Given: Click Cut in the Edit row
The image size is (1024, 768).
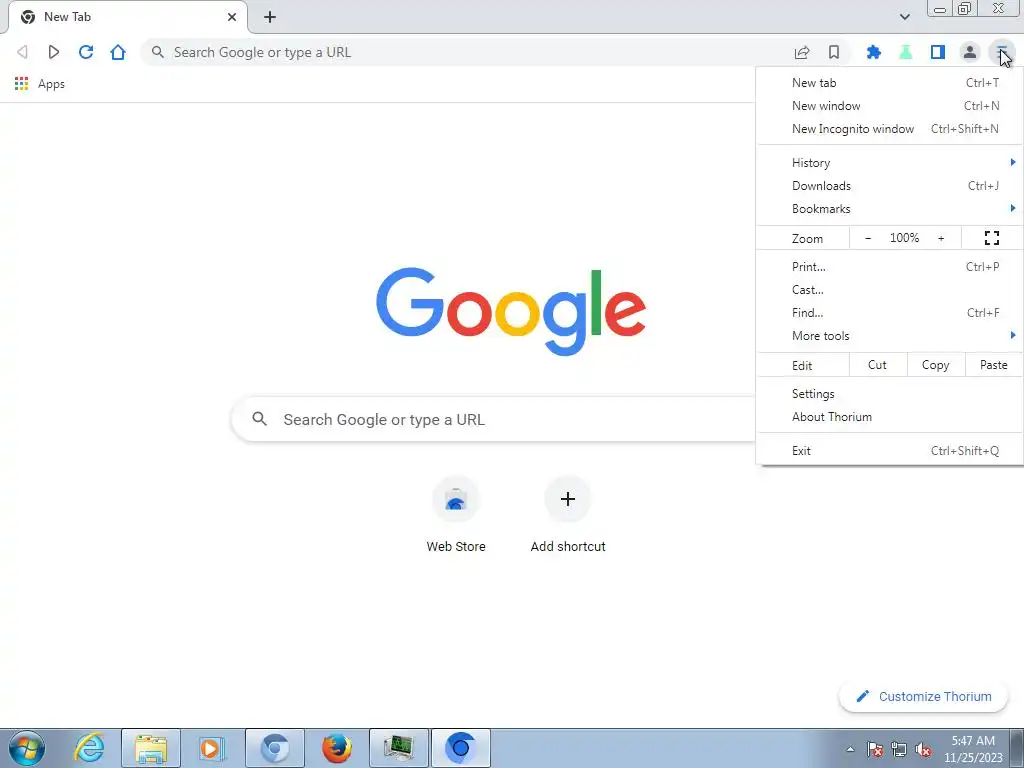Looking at the screenshot, I should tap(878, 365).
